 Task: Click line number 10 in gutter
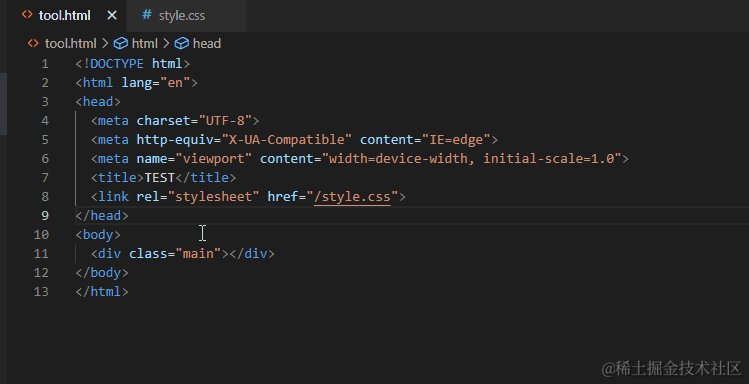41,235
